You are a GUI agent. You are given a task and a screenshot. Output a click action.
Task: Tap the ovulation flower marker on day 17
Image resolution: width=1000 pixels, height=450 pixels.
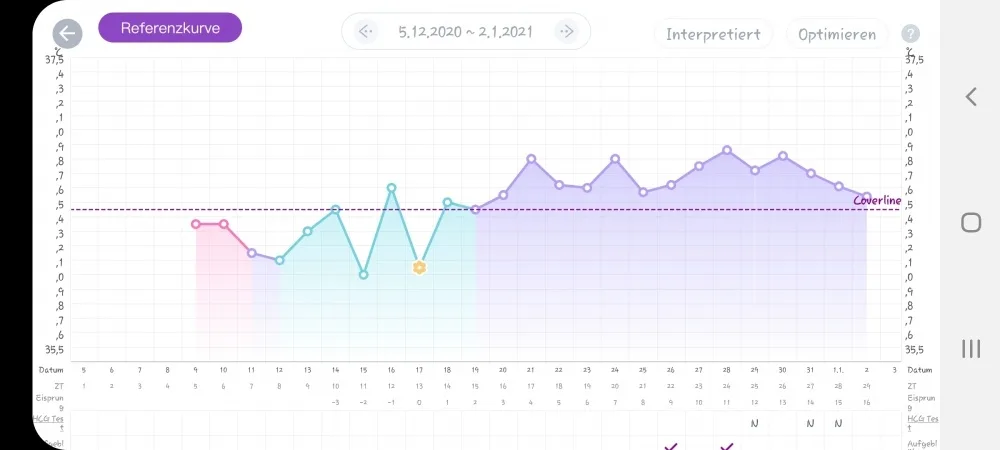[419, 268]
